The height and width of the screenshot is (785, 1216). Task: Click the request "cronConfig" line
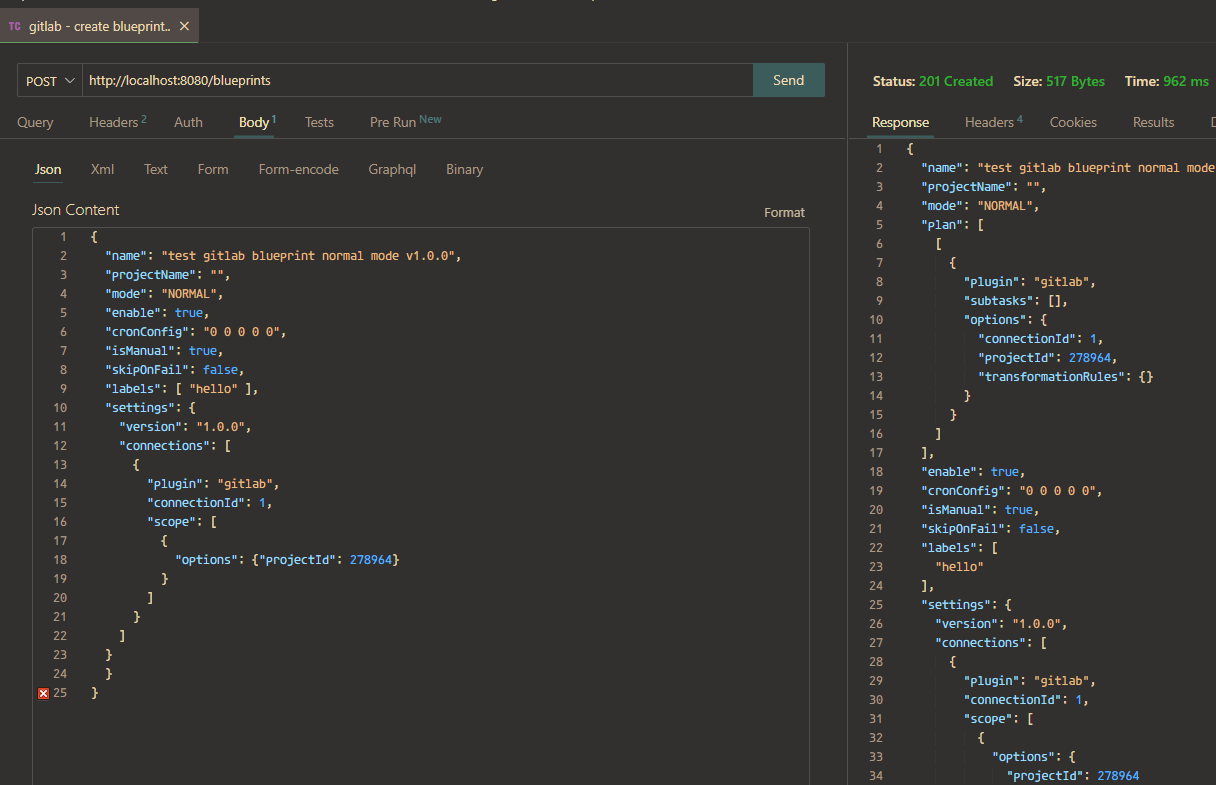pos(196,332)
